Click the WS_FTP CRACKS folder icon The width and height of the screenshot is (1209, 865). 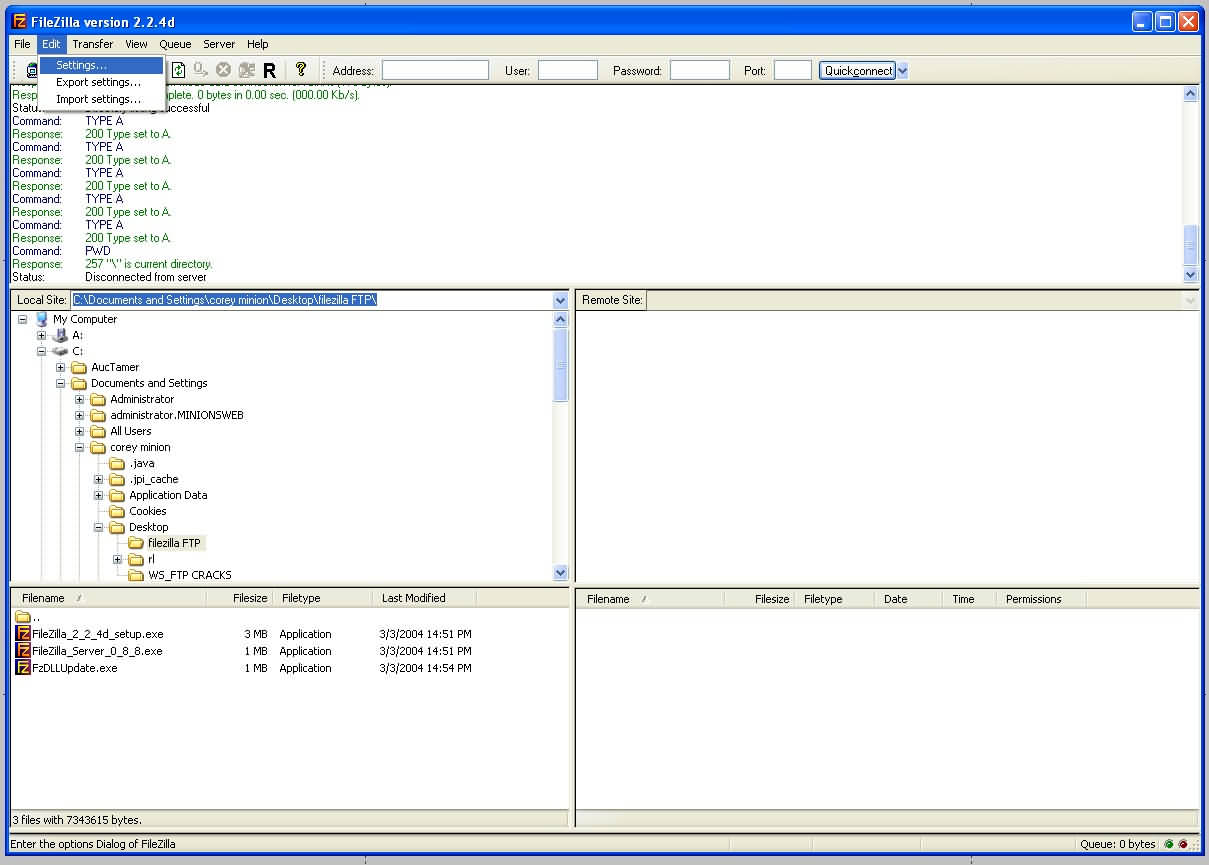[x=137, y=575]
